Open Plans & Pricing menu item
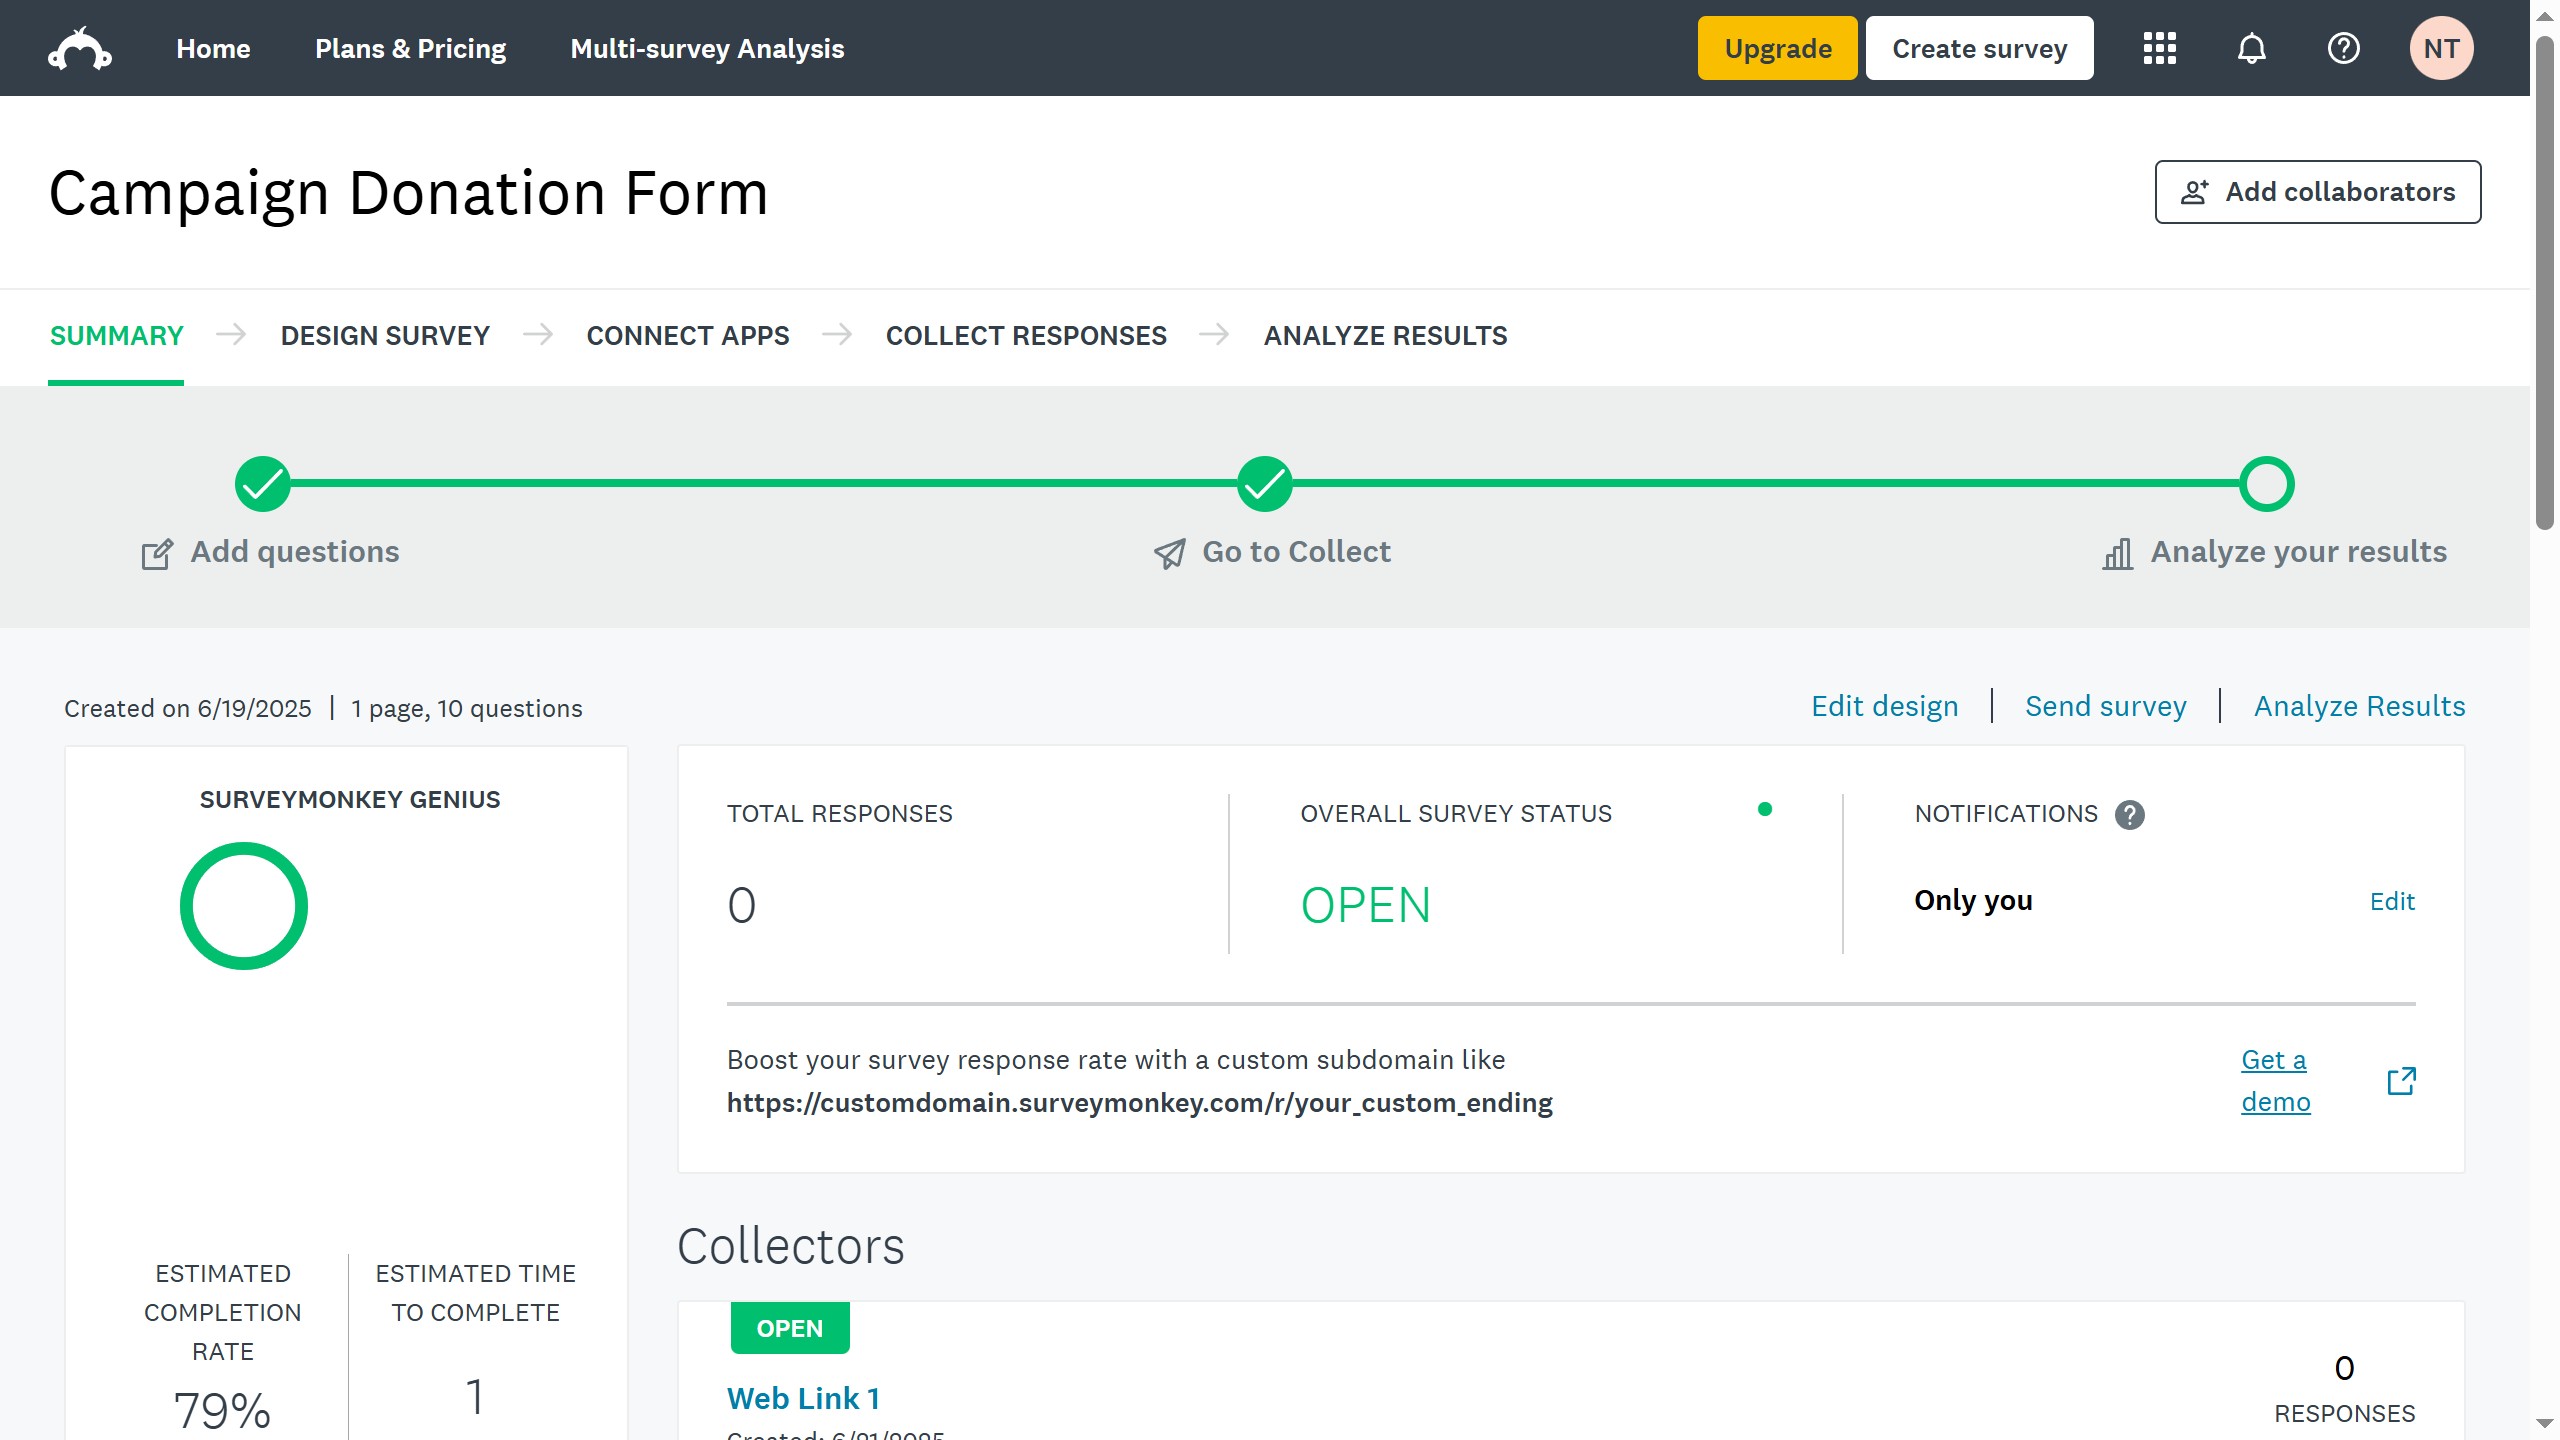Viewport: 2560px width, 1440px height. tap(410, 49)
